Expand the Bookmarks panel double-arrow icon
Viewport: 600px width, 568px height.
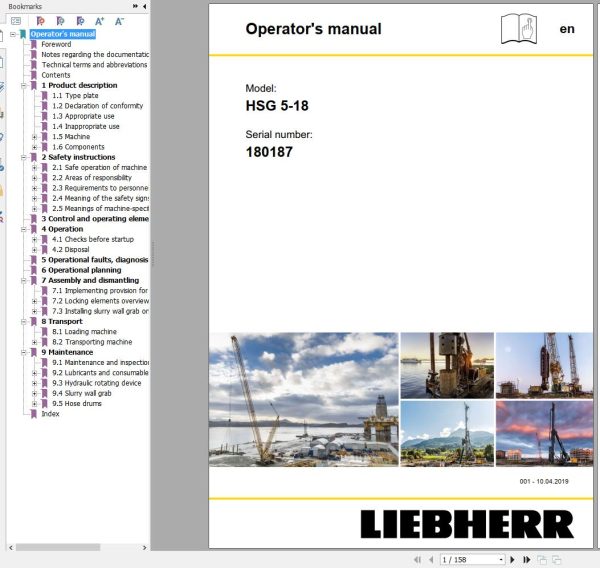coord(135,6)
